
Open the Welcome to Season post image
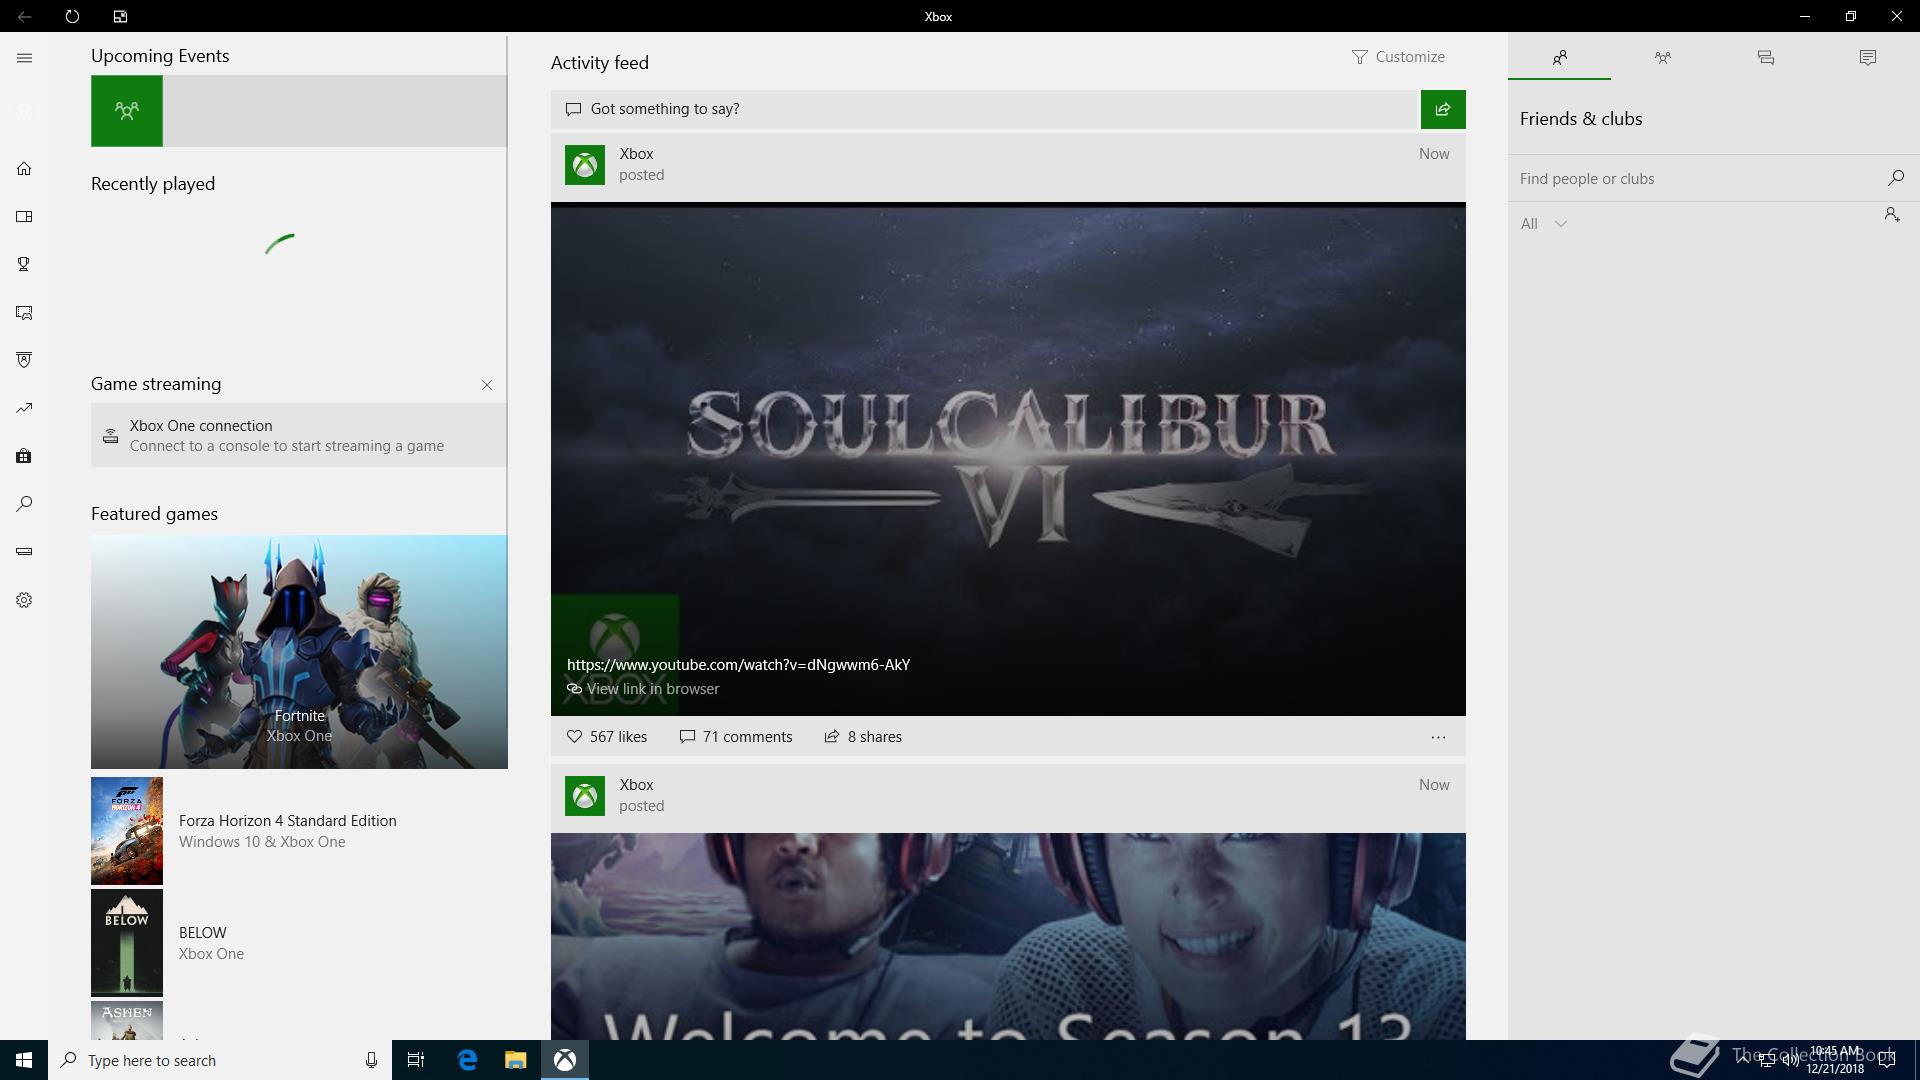[x=1008, y=936]
